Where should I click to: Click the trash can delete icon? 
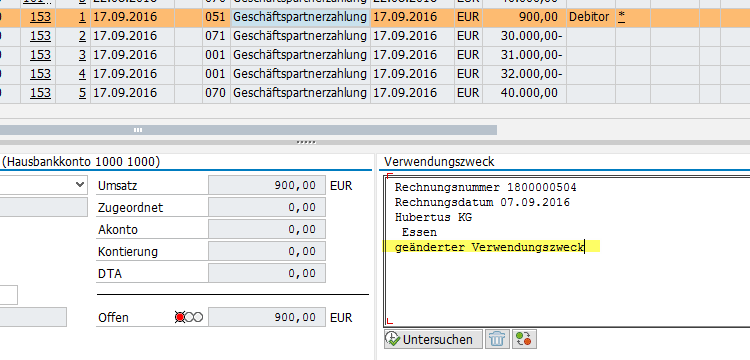coord(497,339)
